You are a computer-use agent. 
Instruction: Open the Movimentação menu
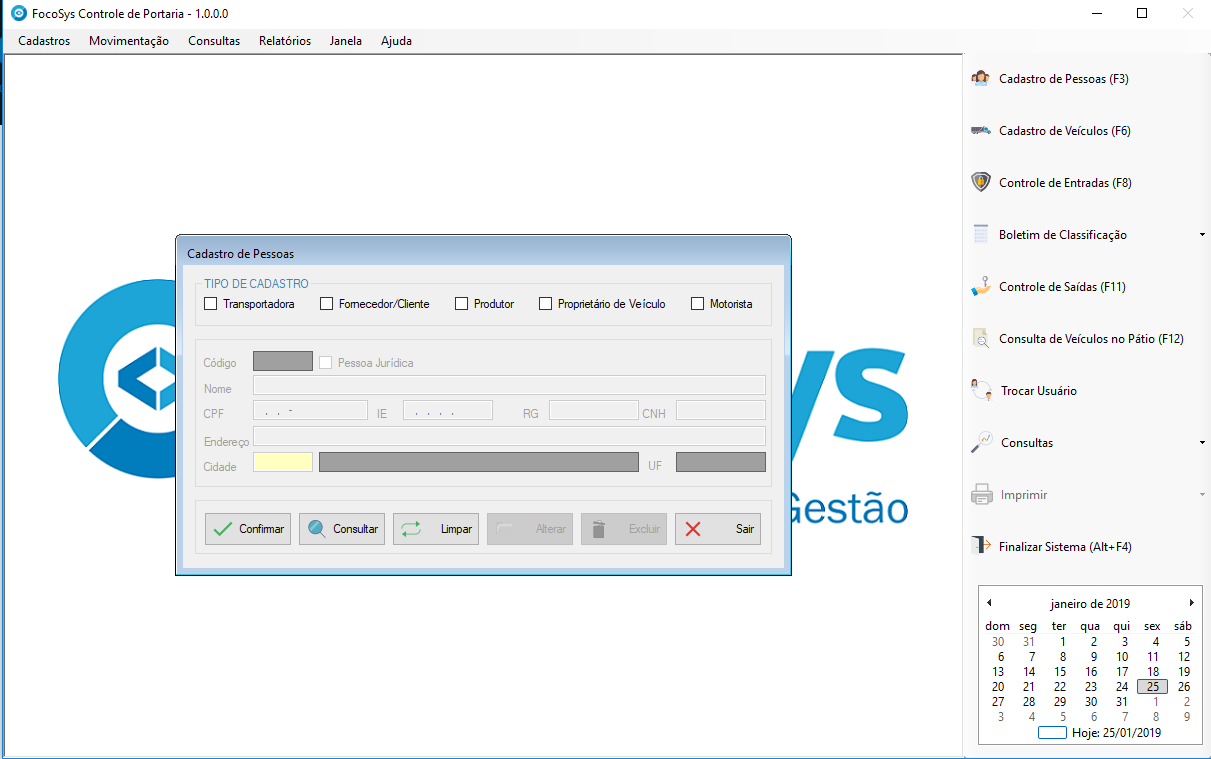(x=129, y=41)
